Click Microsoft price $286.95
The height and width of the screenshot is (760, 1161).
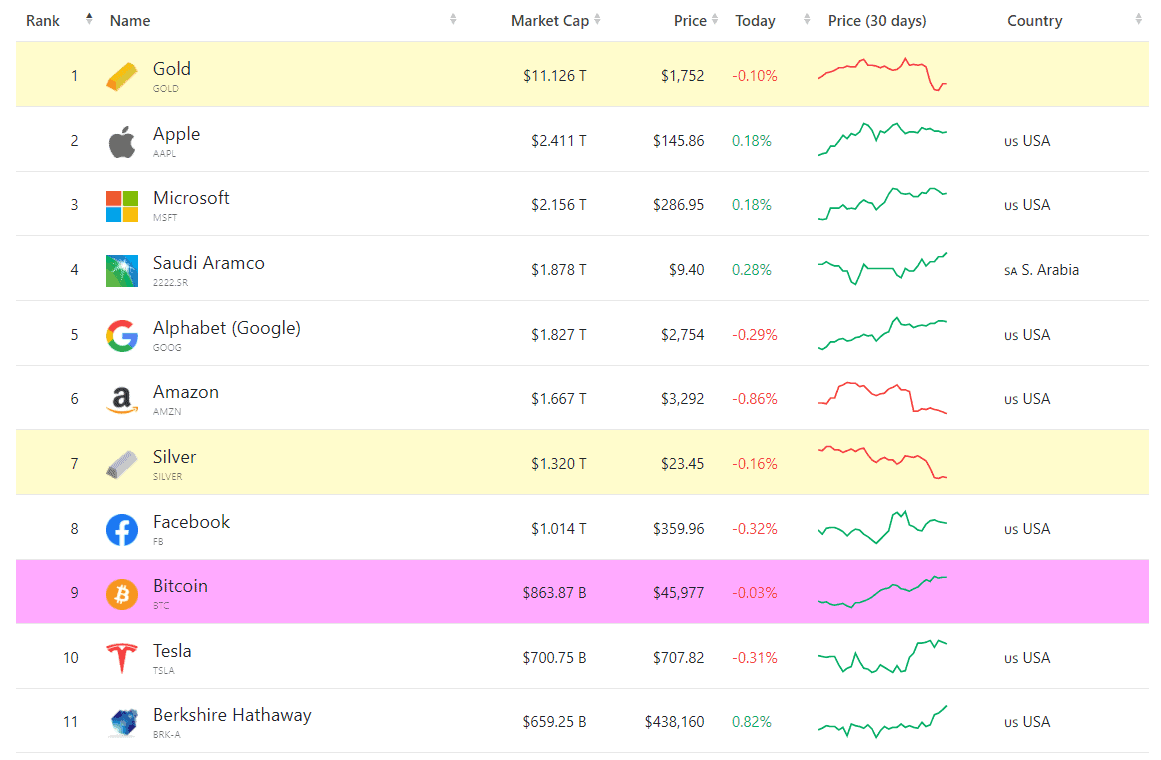point(678,204)
